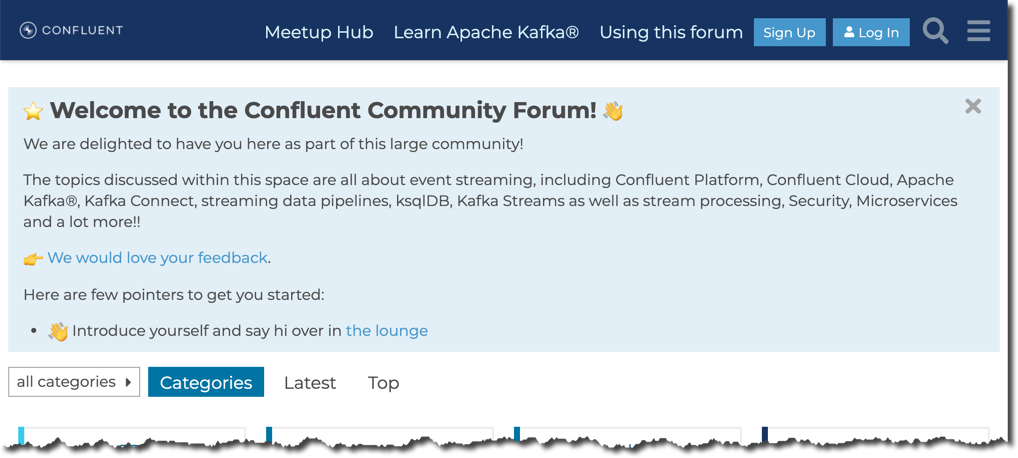Click pointing hand emoji before feedback link
The image size is (1018, 458).
[33, 259]
